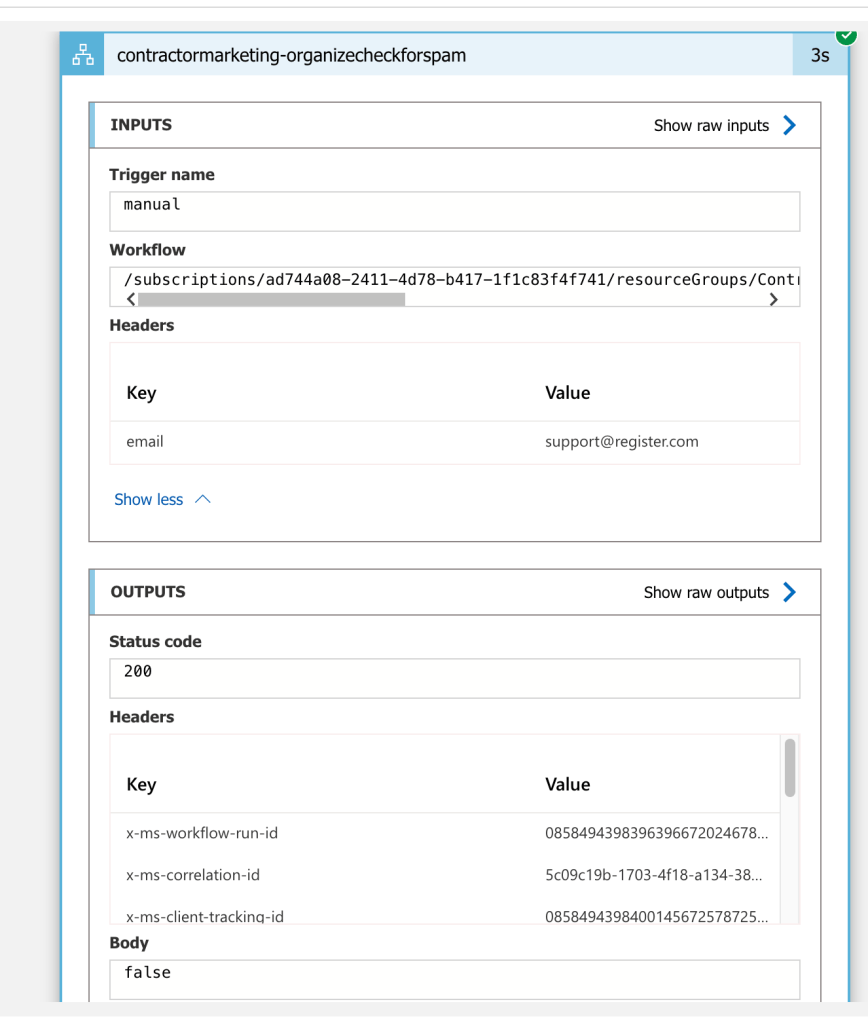Click the up caret beside Show less
The width and height of the screenshot is (868, 1023).
click(x=203, y=500)
